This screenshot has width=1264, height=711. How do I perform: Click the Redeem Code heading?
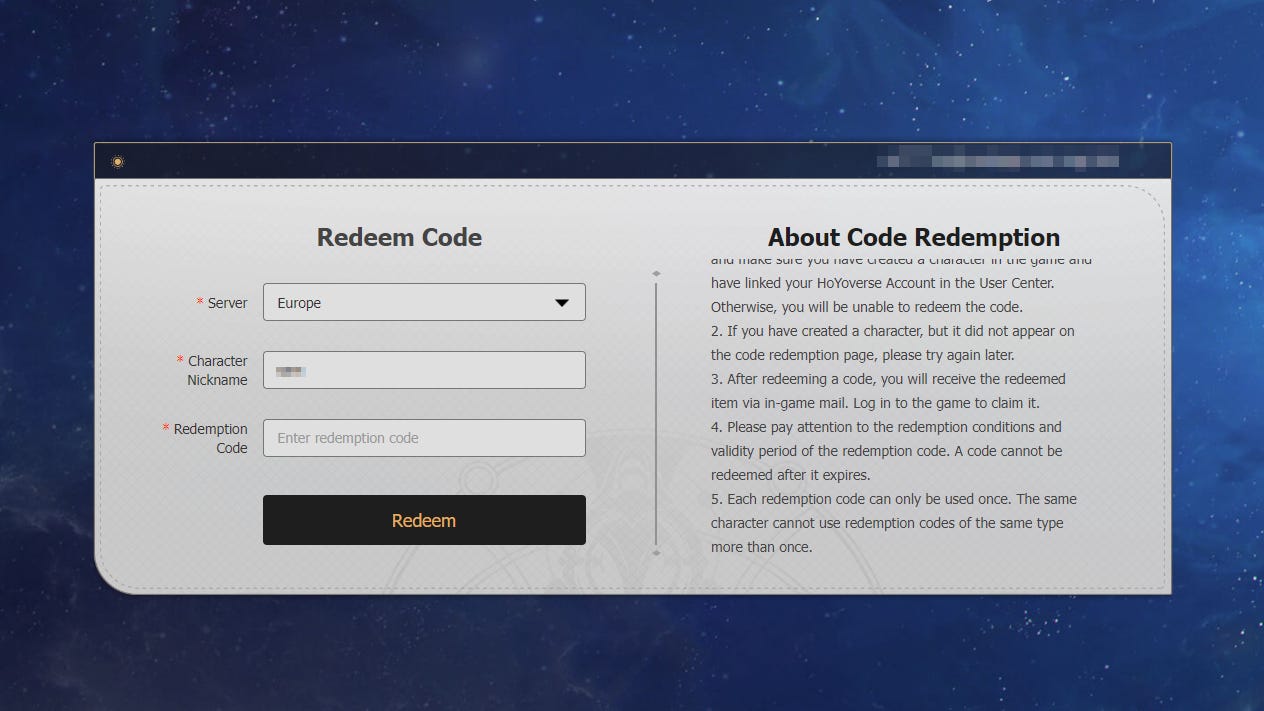pyautogui.click(x=399, y=238)
